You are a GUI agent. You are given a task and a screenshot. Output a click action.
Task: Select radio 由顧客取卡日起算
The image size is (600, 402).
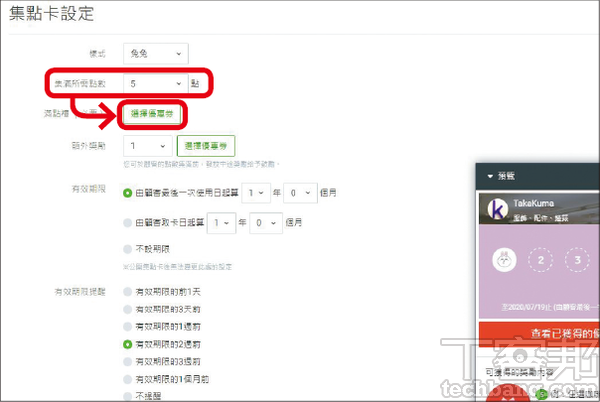click(127, 223)
